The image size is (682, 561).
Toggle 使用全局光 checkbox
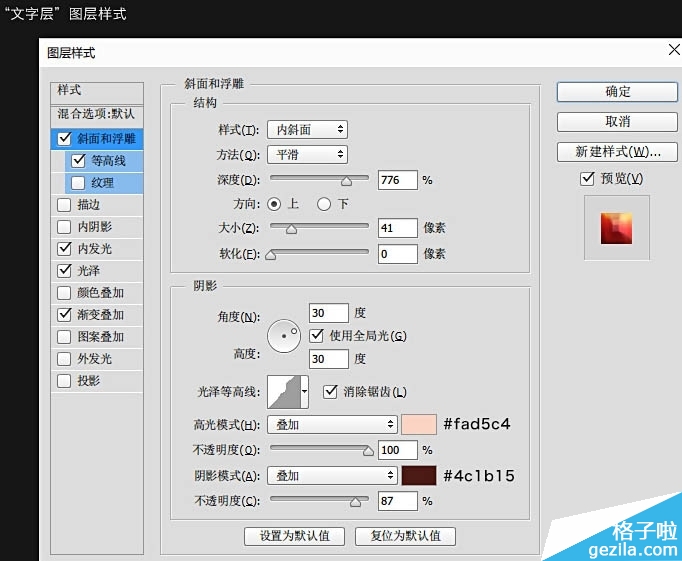point(318,336)
